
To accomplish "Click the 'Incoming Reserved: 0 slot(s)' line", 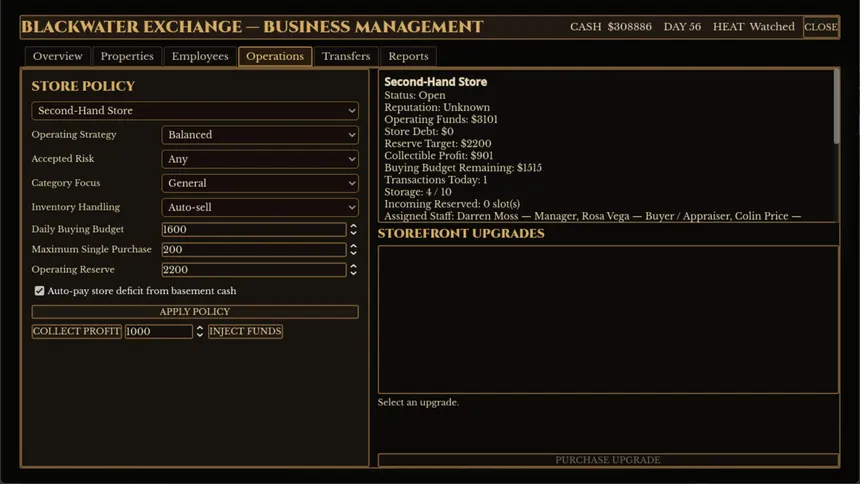I will [x=452, y=204].
